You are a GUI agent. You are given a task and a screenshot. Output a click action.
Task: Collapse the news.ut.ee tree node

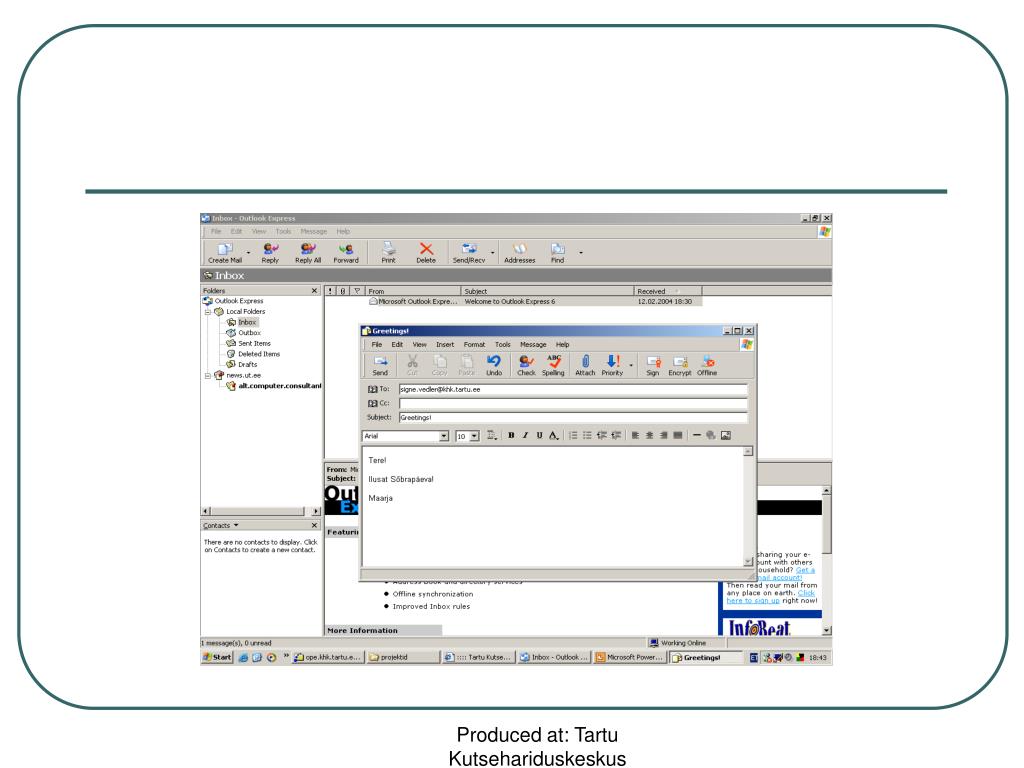pos(208,376)
